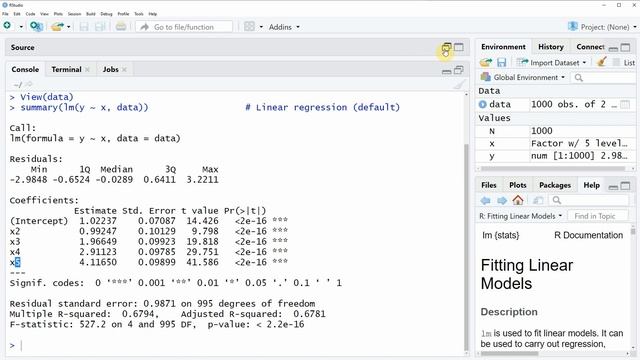Click the Help home icon
Viewport: 640px width, 360px height.
click(518, 200)
